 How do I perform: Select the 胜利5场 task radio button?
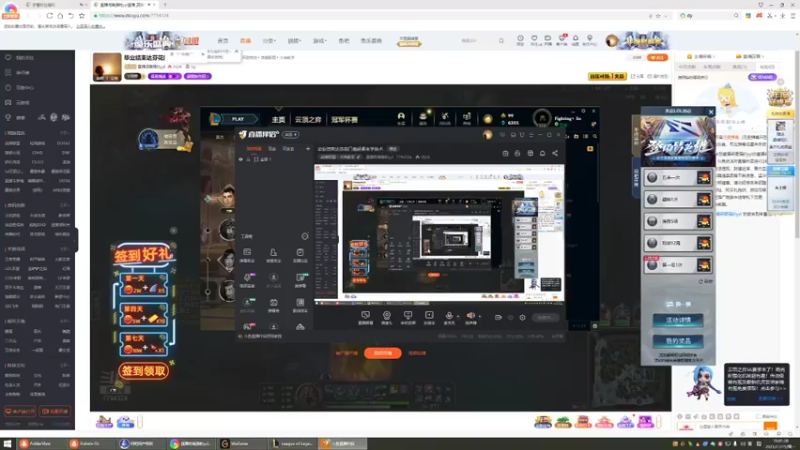(652, 221)
